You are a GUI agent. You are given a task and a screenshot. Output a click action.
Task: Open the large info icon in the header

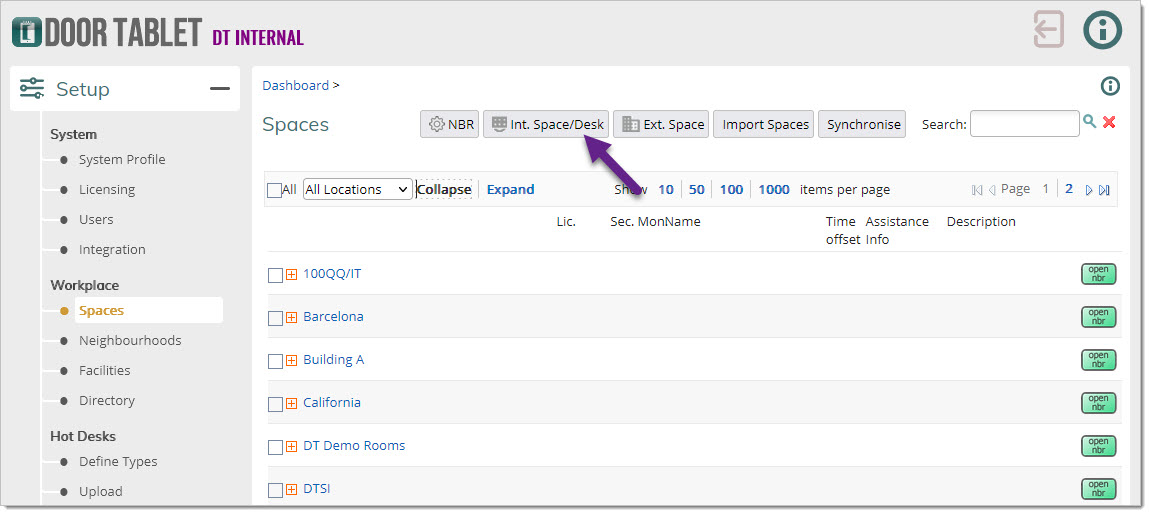pyautogui.click(x=1102, y=30)
